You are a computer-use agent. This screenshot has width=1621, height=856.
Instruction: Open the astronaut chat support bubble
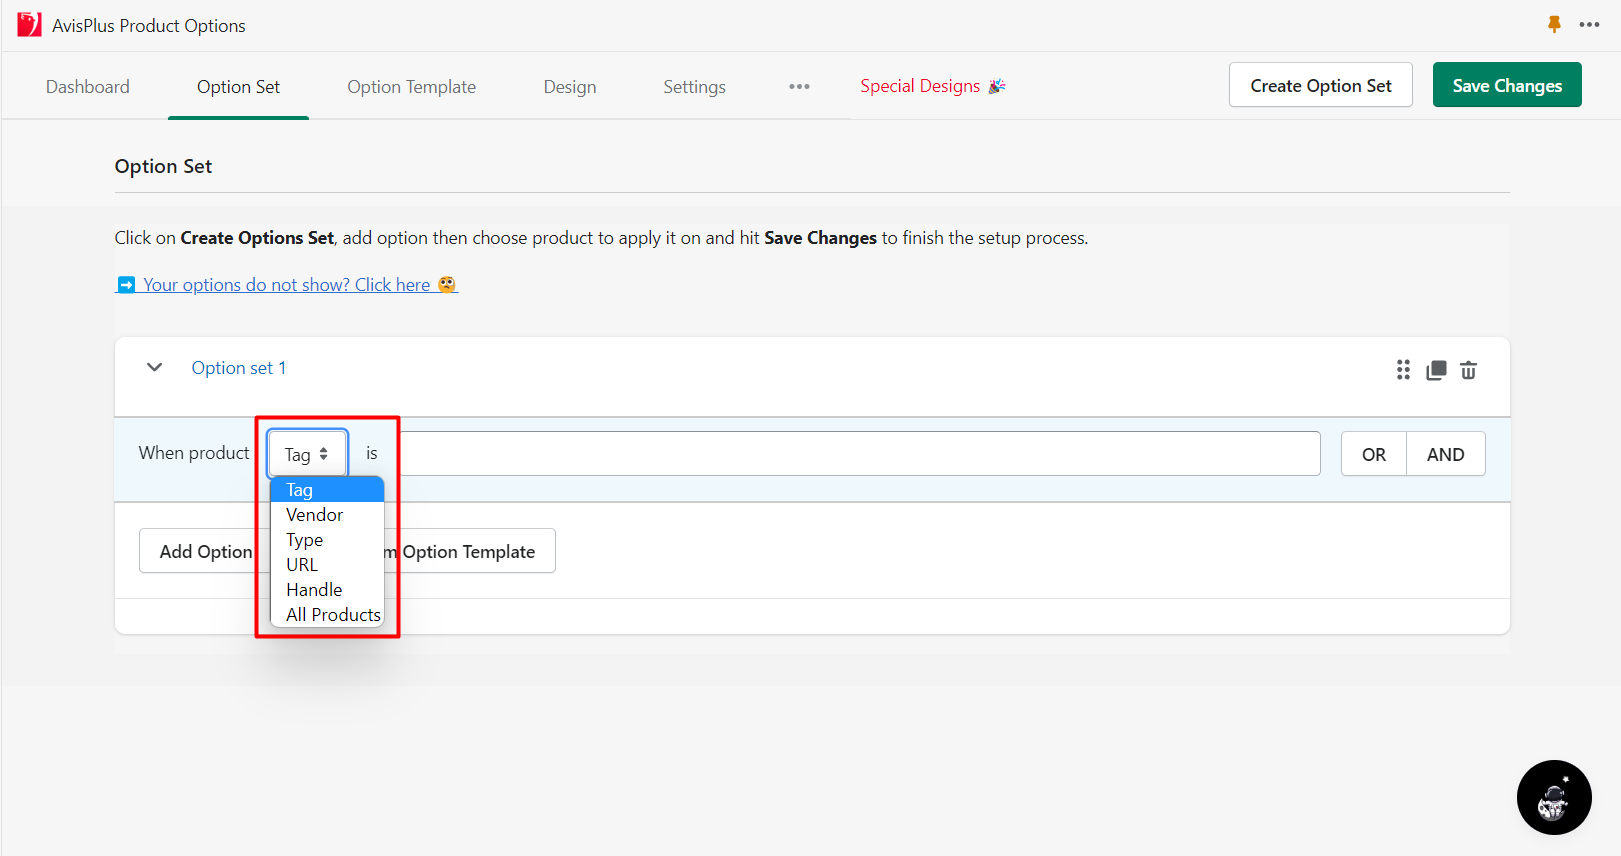(x=1554, y=797)
